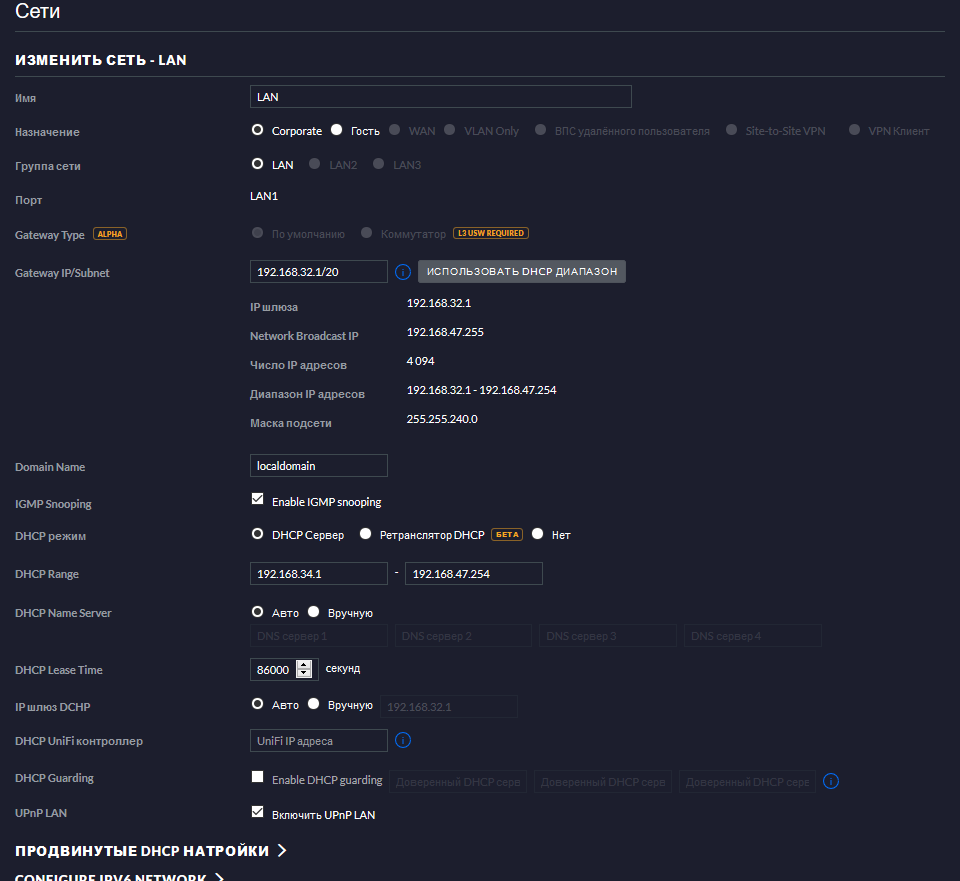Uncheck Включить UPnP LAN checkbox

(258, 813)
